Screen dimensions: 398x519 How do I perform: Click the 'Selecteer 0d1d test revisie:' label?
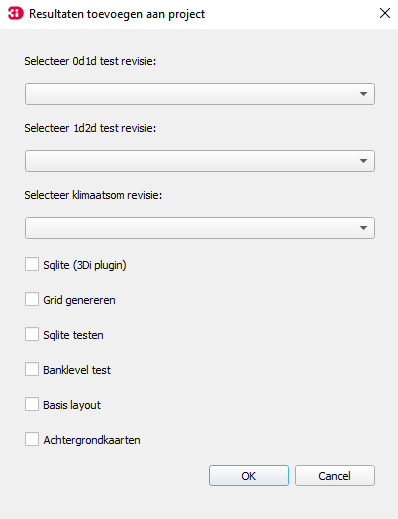90,61
